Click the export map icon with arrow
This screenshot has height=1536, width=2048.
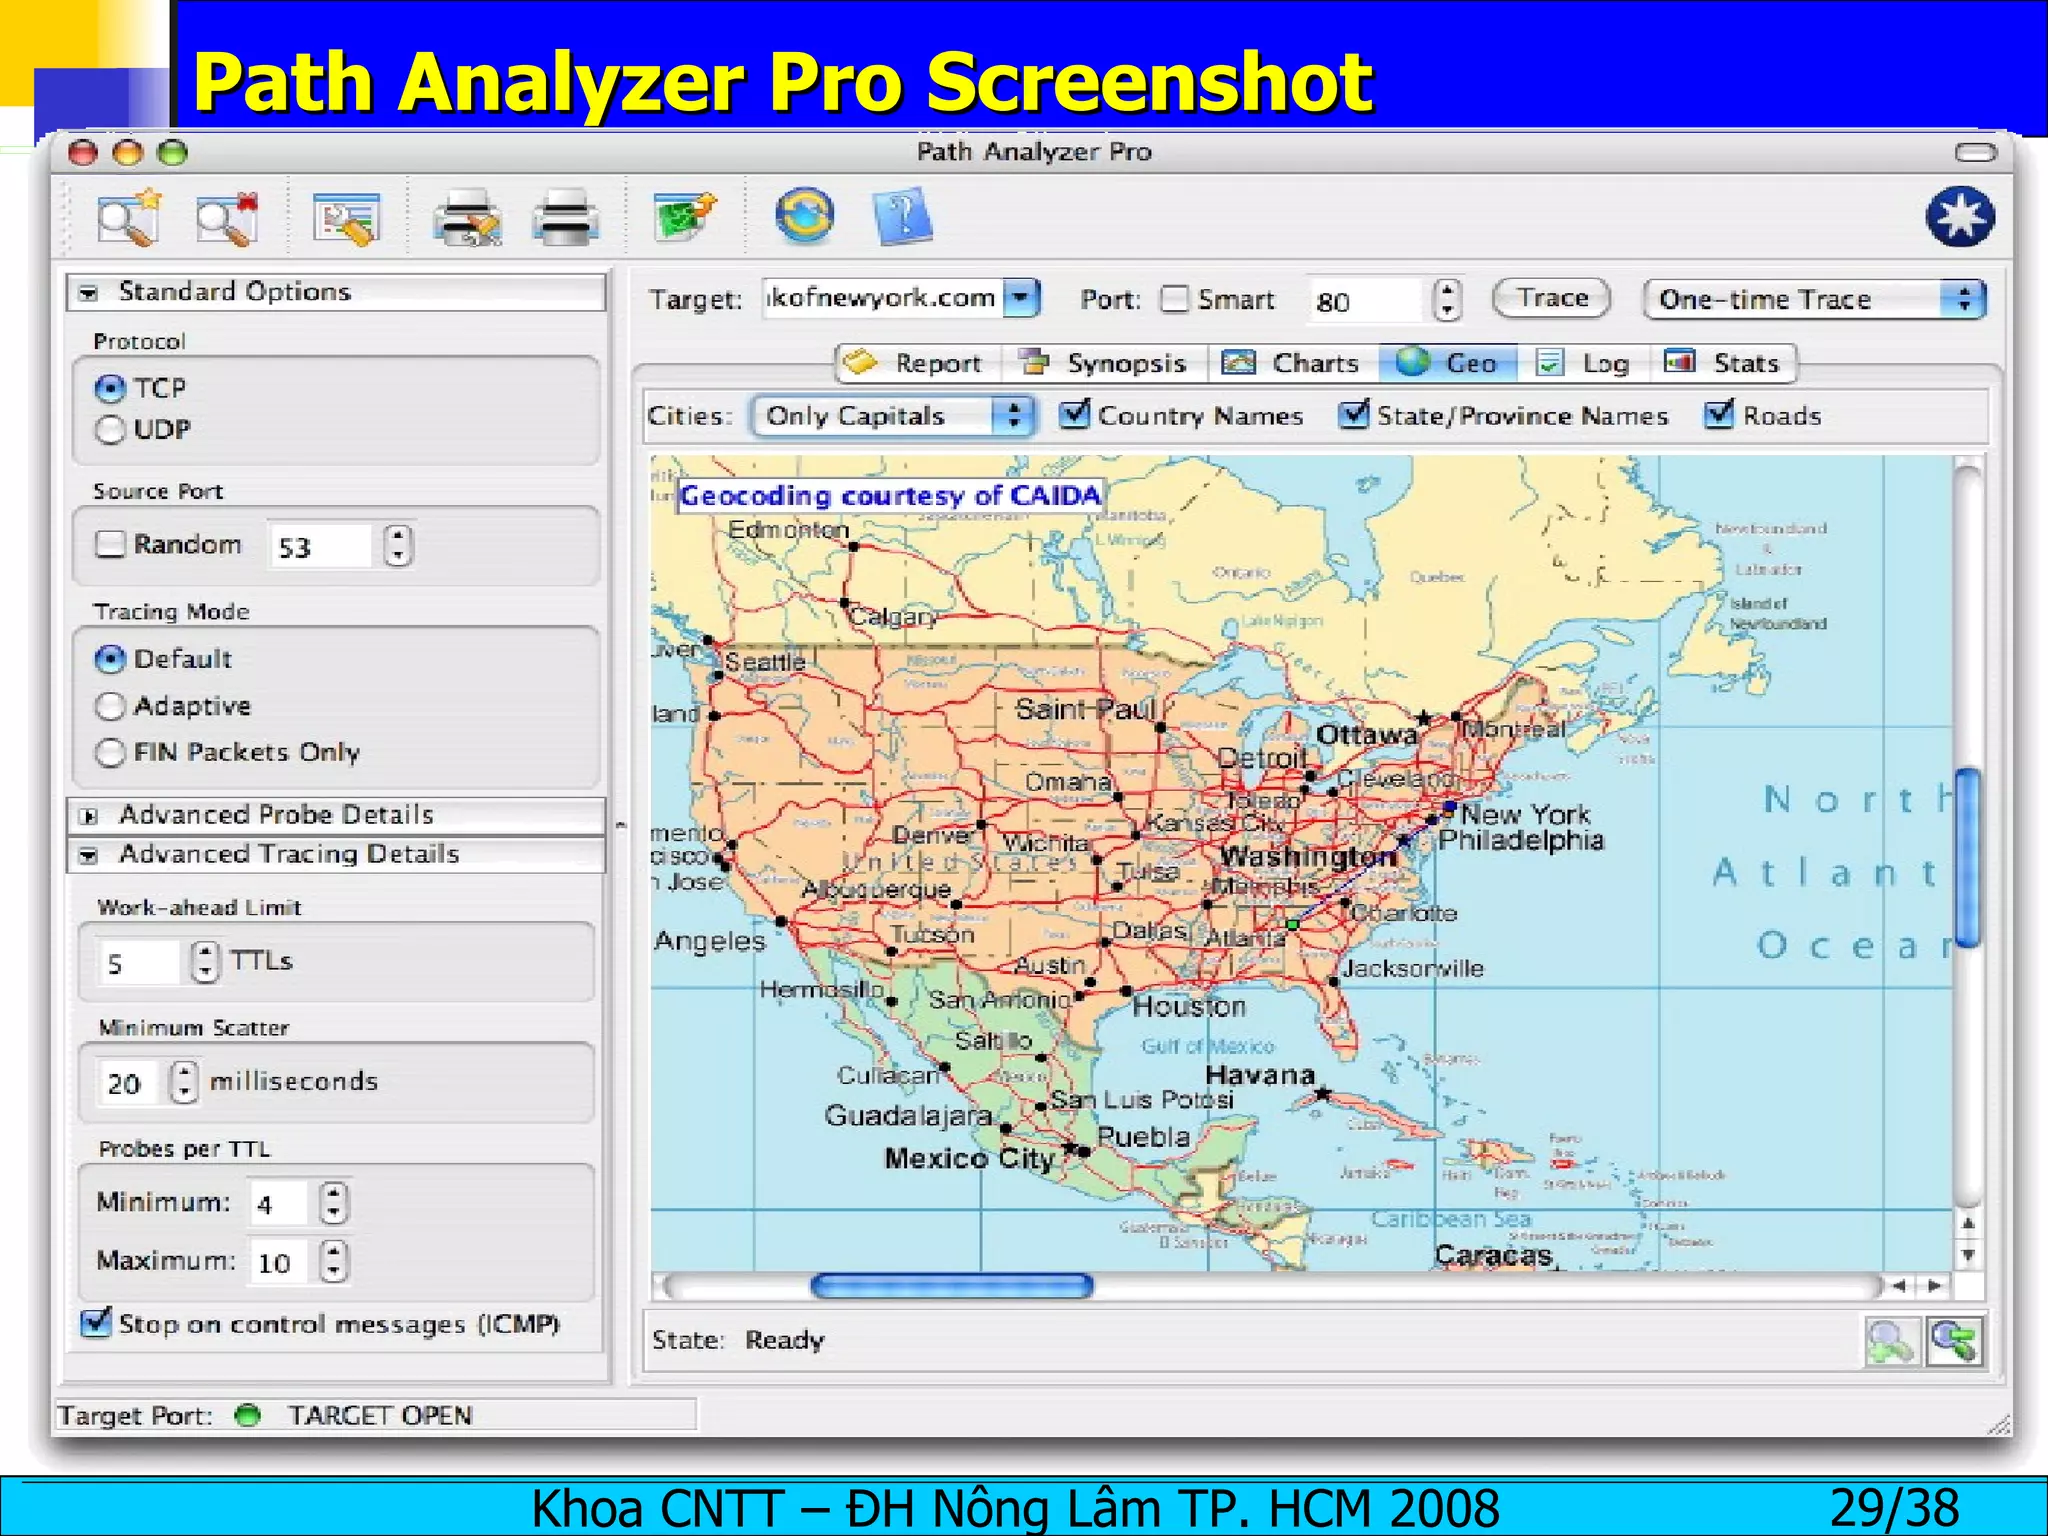685,216
